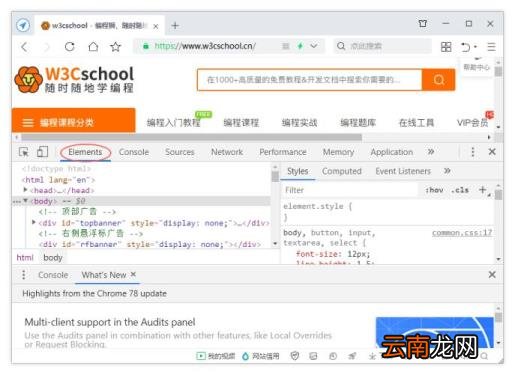Open VIP会员 nav link
Image resolution: width=515 pixels, height=375 pixels.
point(473,123)
